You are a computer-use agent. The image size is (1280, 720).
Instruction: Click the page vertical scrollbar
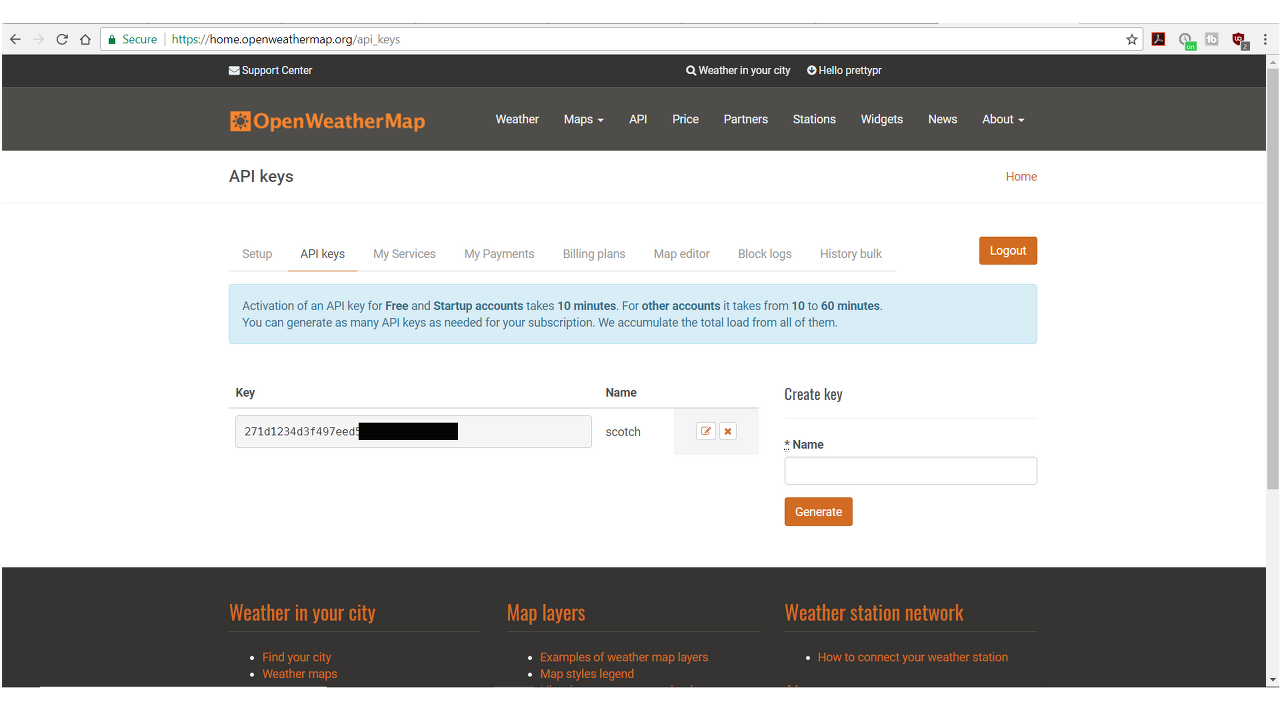[x=1273, y=280]
